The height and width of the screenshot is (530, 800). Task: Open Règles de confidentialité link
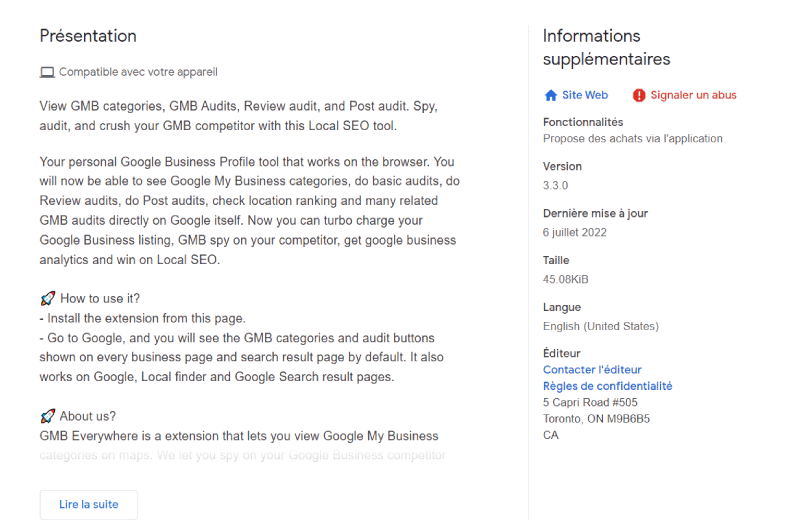click(607, 386)
